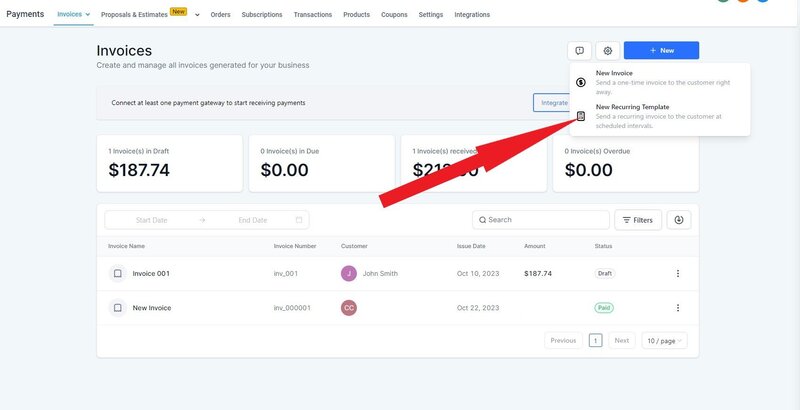Click the blue New button
The height and width of the screenshot is (410, 800).
[x=661, y=50]
